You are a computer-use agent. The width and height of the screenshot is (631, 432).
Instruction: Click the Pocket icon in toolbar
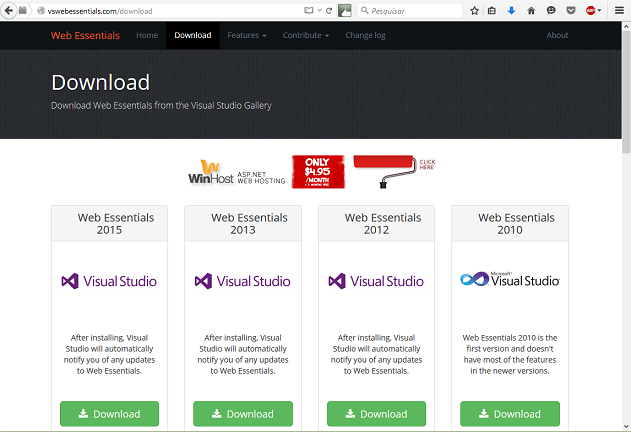(x=571, y=11)
